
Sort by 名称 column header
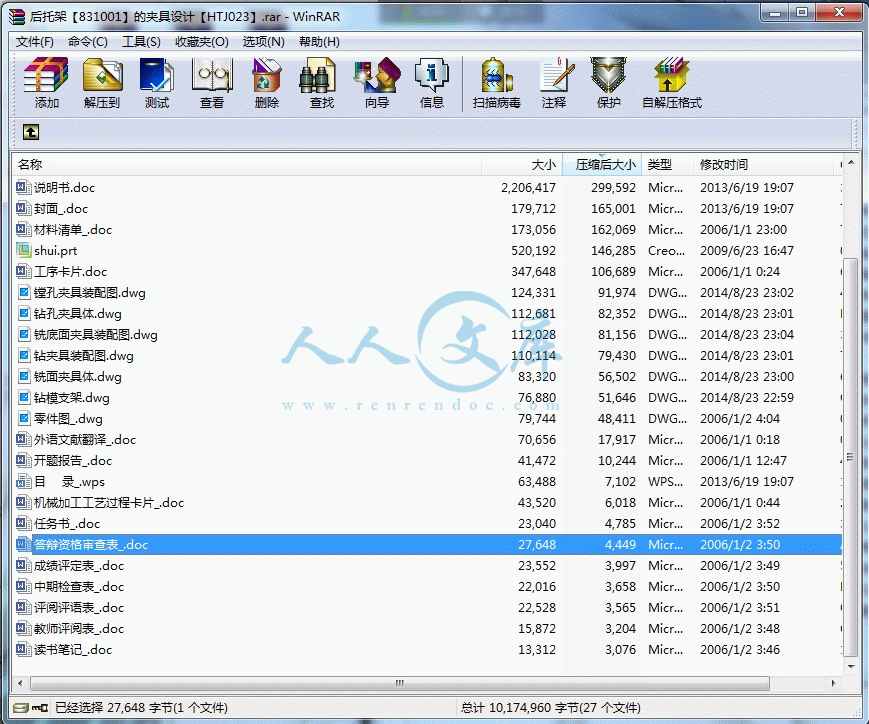coord(247,165)
